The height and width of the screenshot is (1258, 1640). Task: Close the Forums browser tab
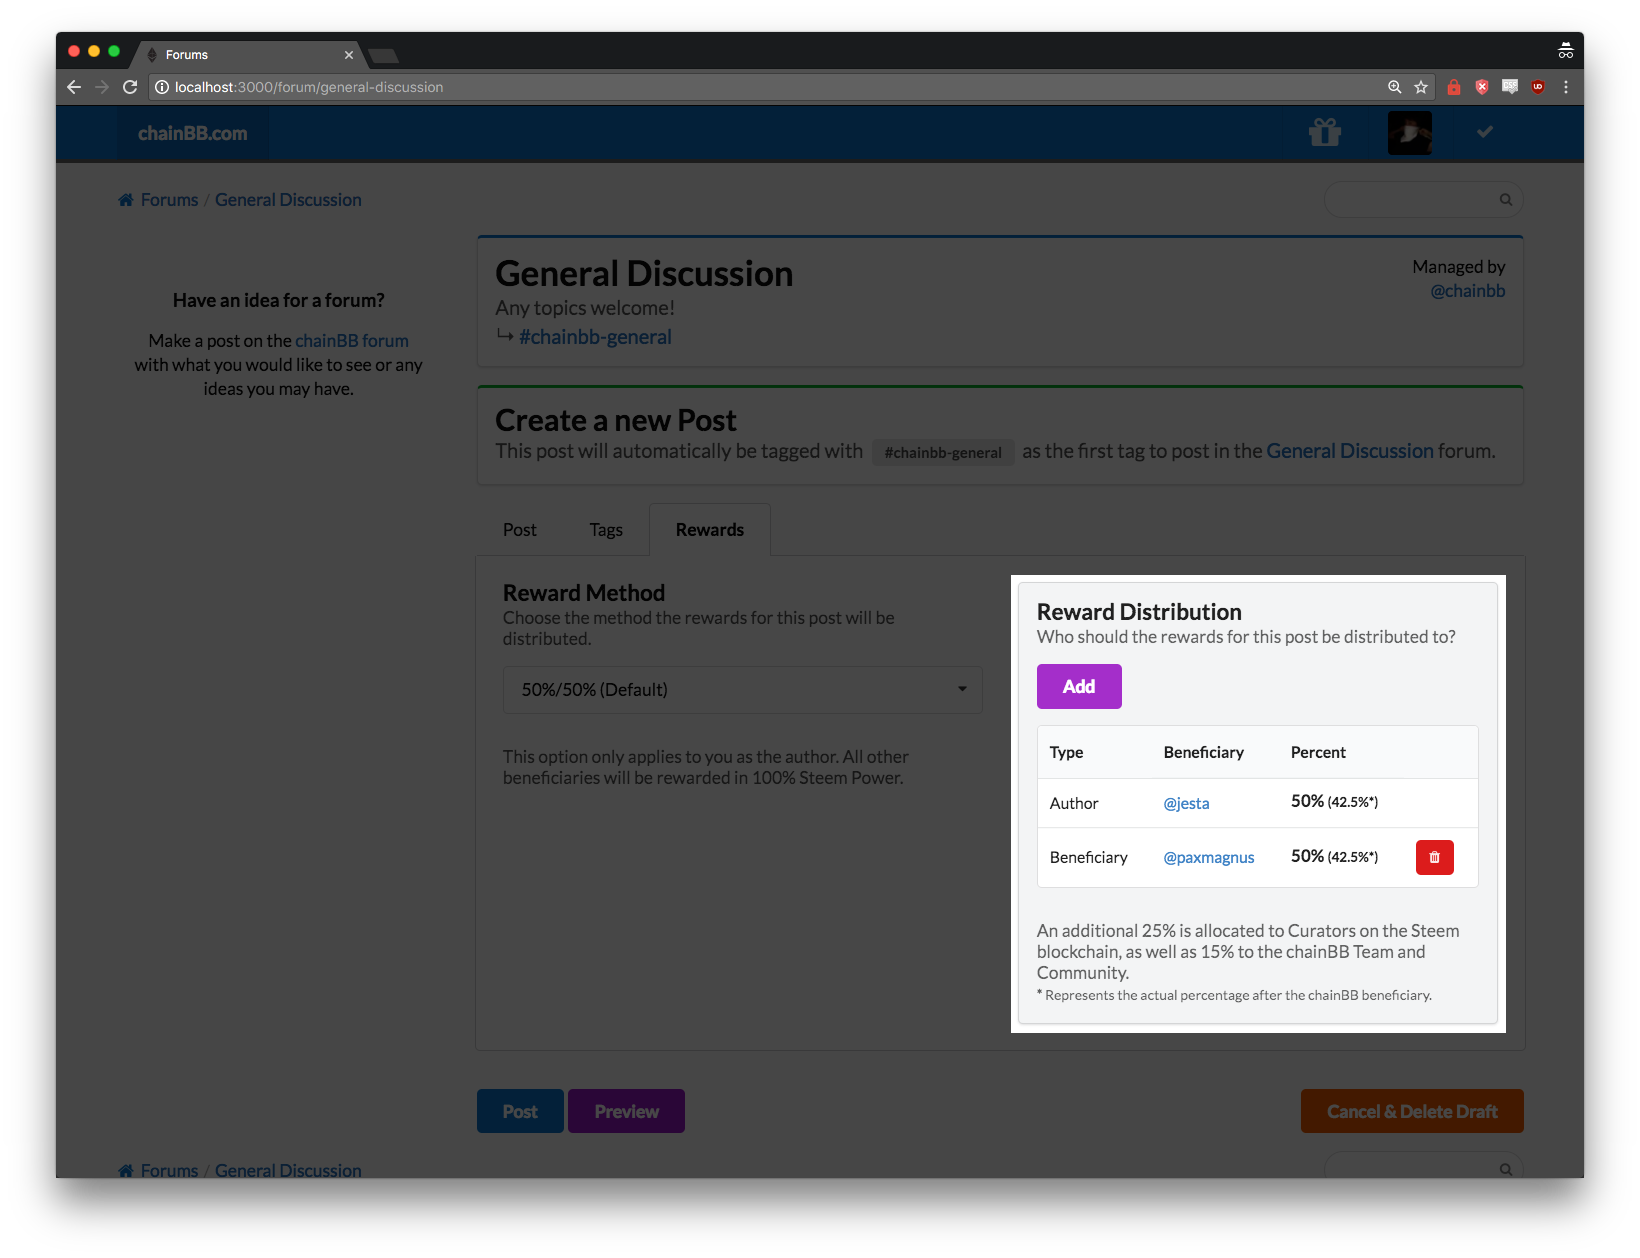[349, 55]
